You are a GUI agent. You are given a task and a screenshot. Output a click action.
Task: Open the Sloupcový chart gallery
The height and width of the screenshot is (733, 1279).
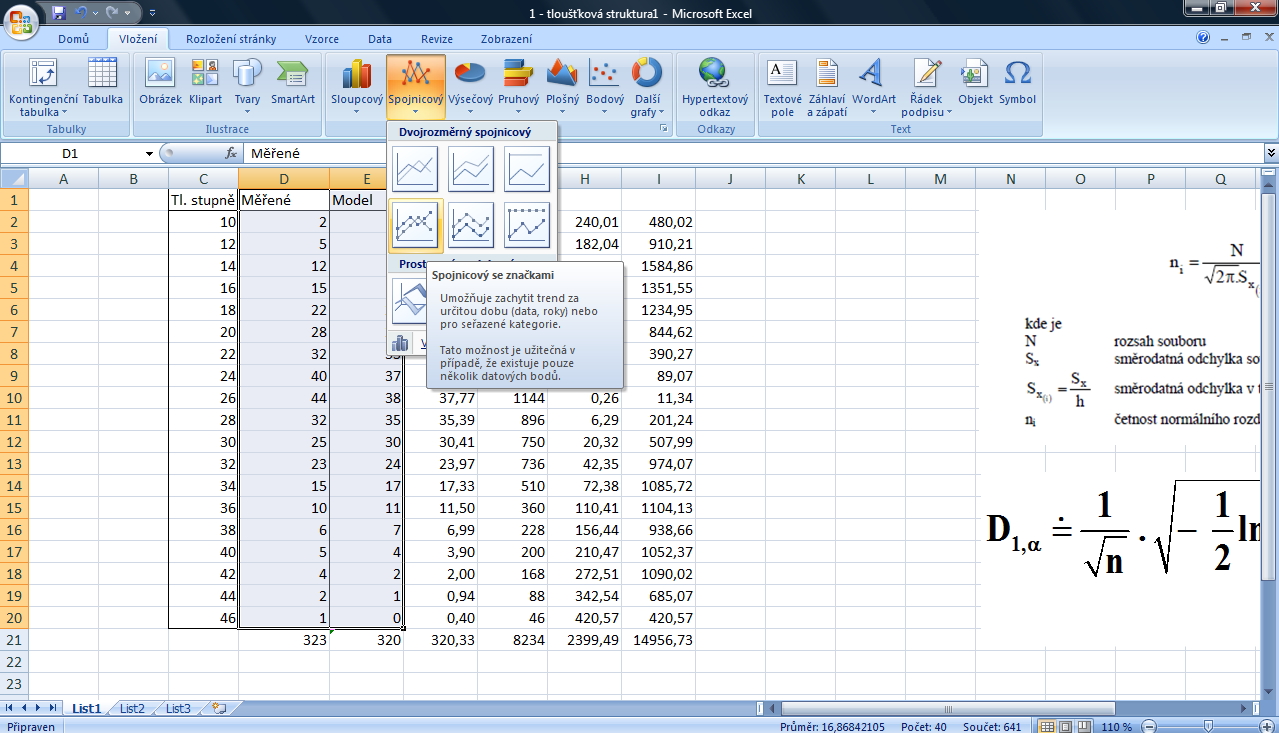click(357, 88)
